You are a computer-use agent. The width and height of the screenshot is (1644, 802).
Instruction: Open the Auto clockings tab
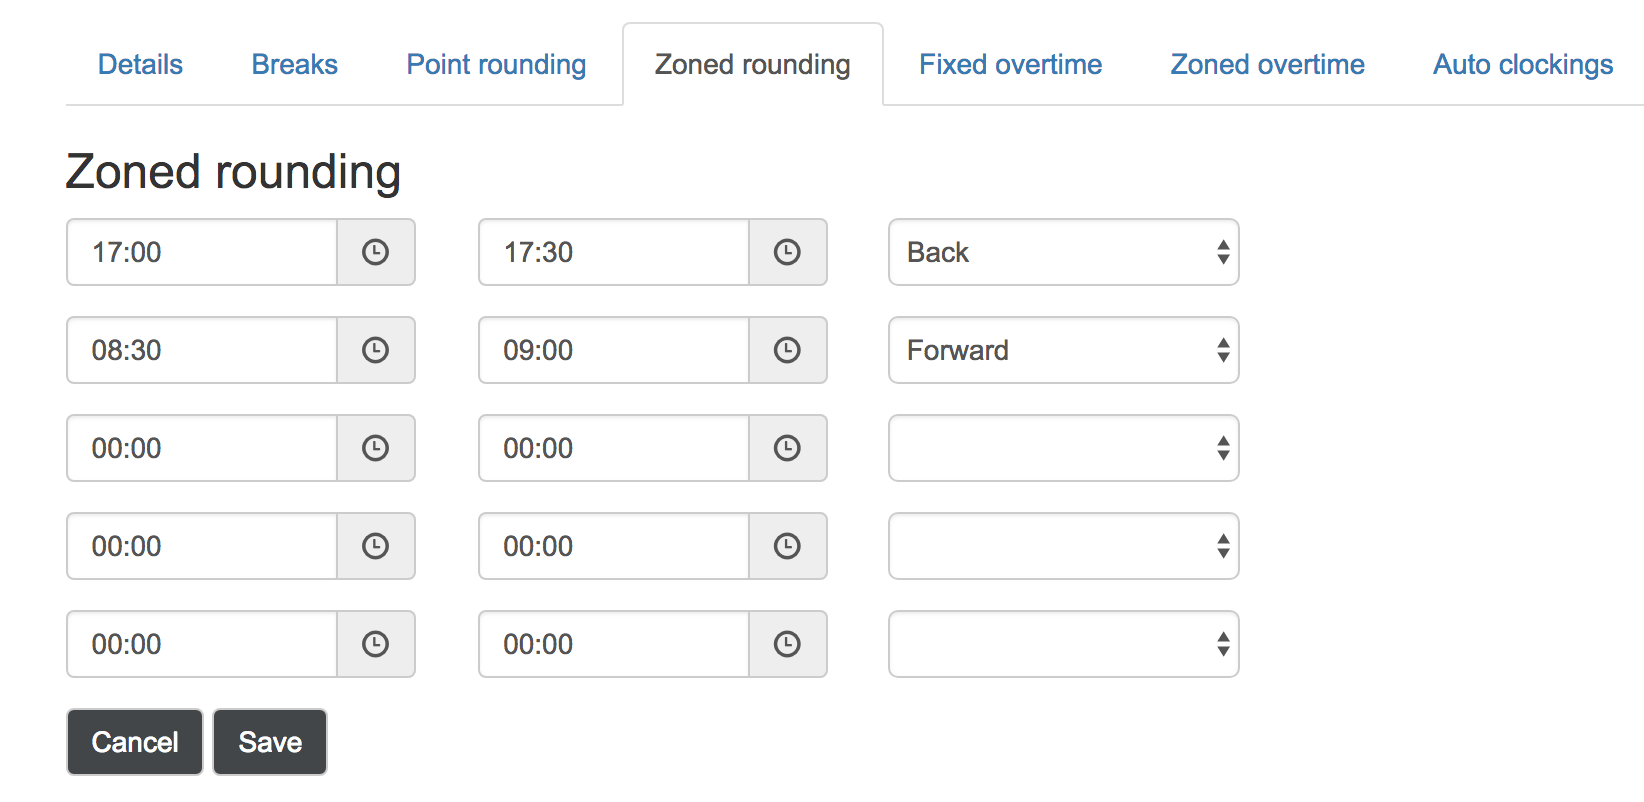click(x=1523, y=64)
